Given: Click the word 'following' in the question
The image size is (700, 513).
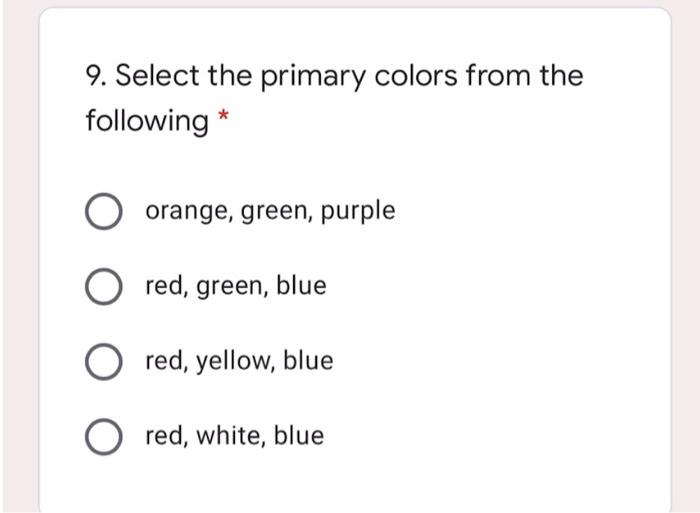Looking at the screenshot, I should (147, 121).
